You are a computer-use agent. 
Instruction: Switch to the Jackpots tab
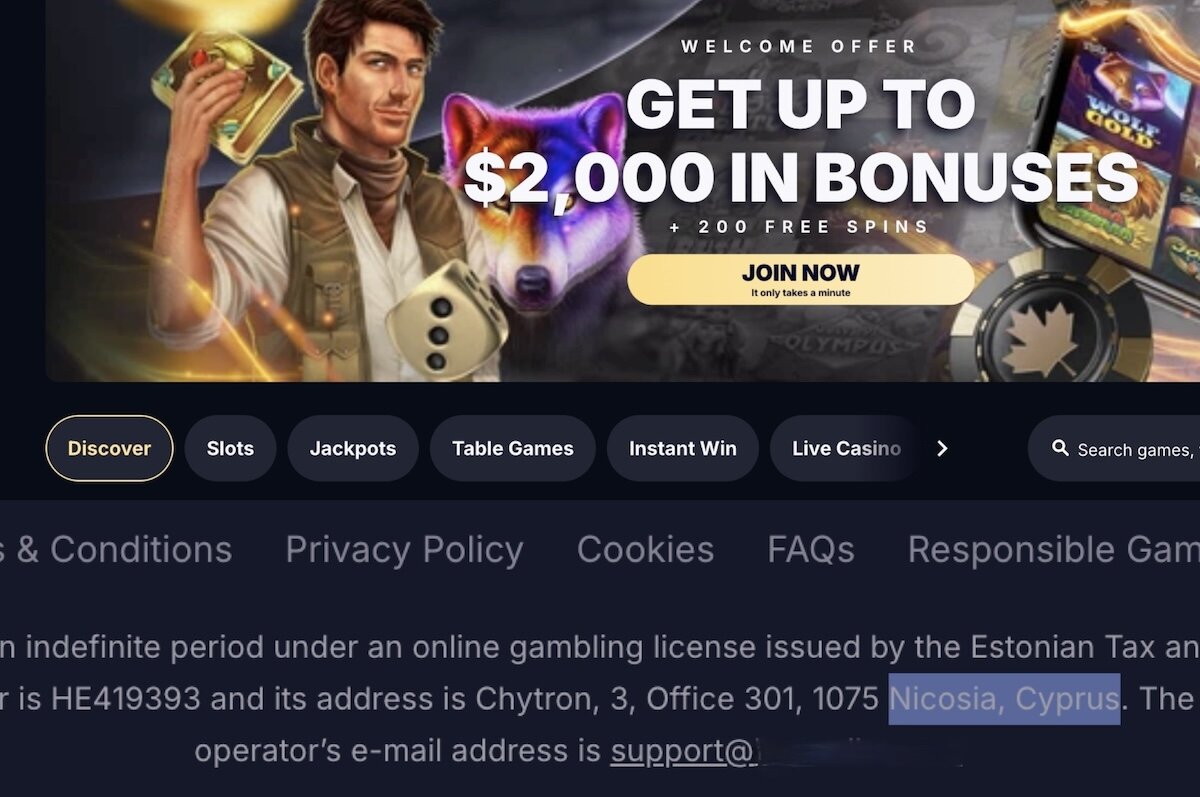353,448
